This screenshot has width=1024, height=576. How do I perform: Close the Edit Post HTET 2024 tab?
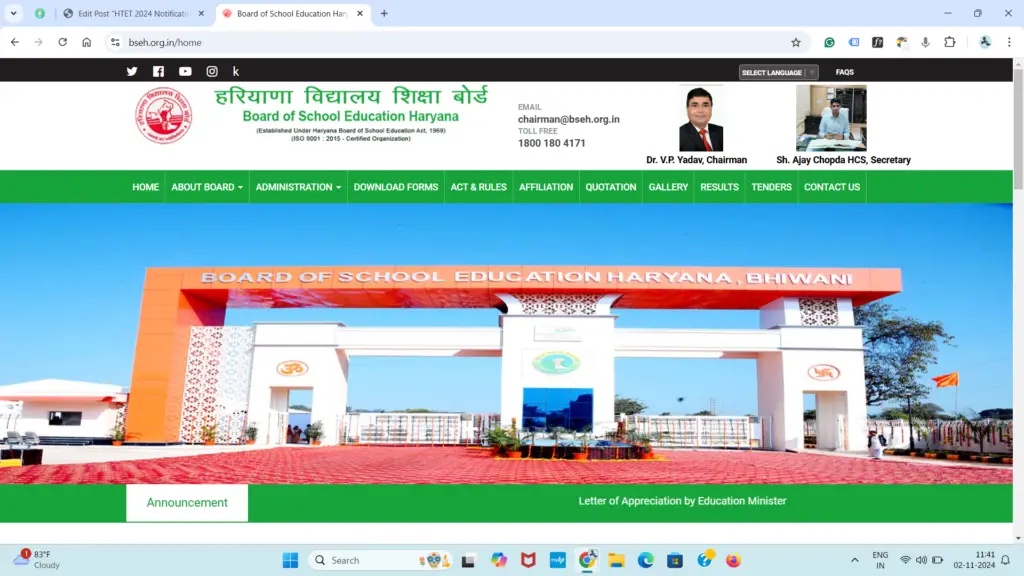coord(201,13)
